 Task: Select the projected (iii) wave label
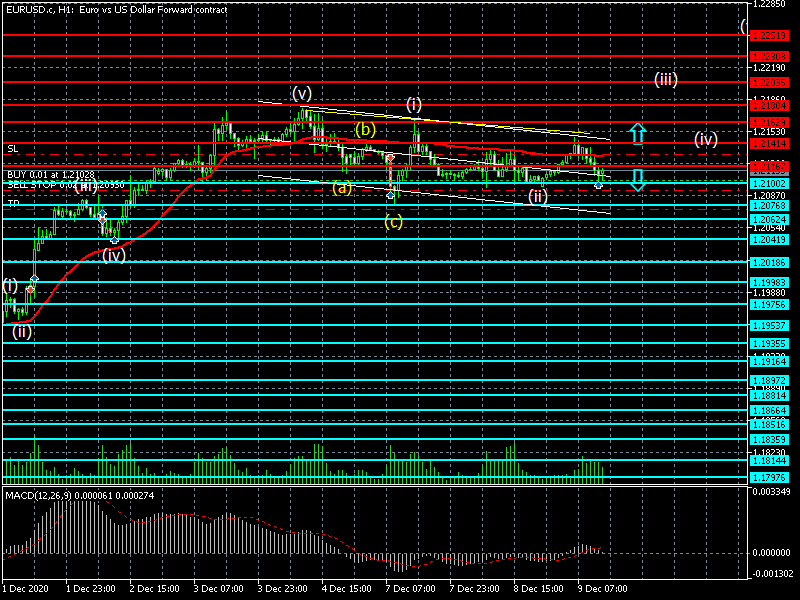(666, 79)
